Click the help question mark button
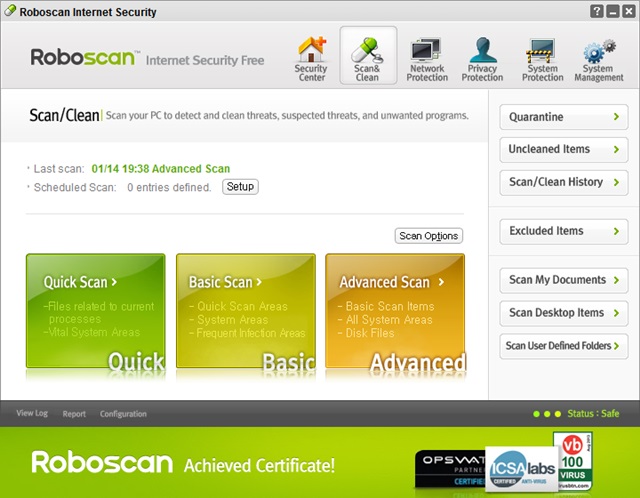640x498 pixels. 596,11
